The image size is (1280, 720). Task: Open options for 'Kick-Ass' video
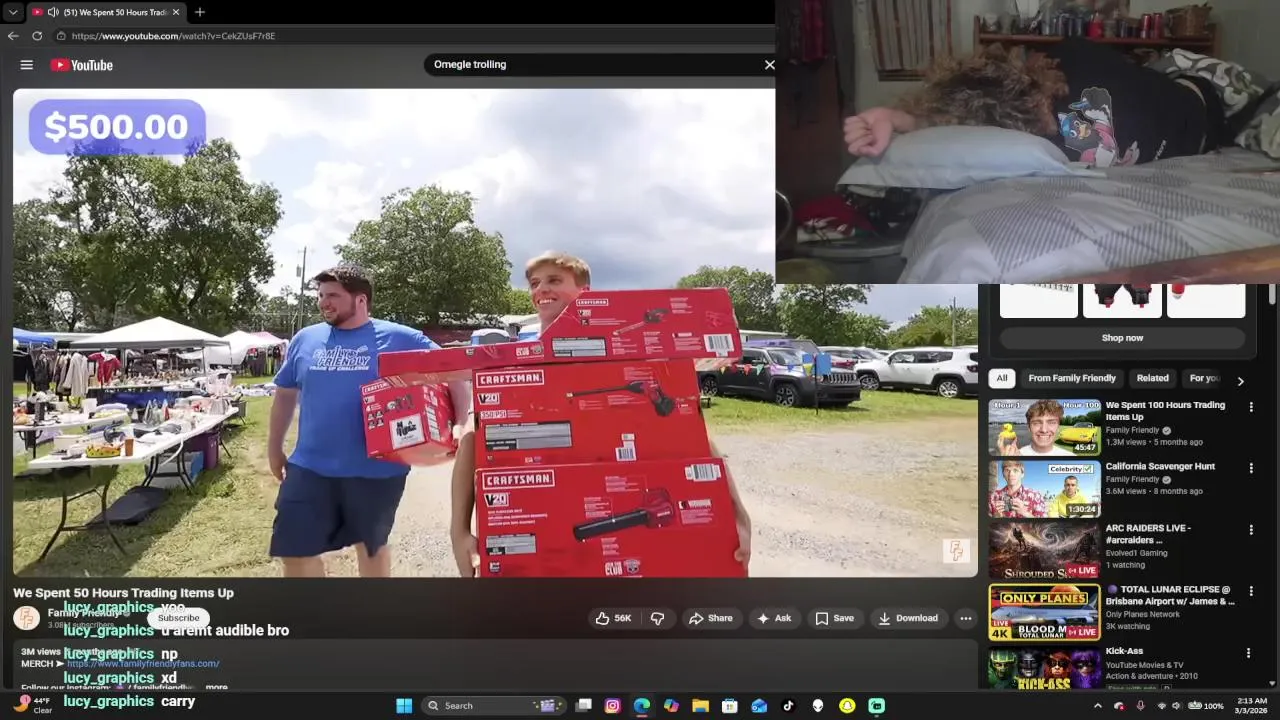tap(1248, 653)
